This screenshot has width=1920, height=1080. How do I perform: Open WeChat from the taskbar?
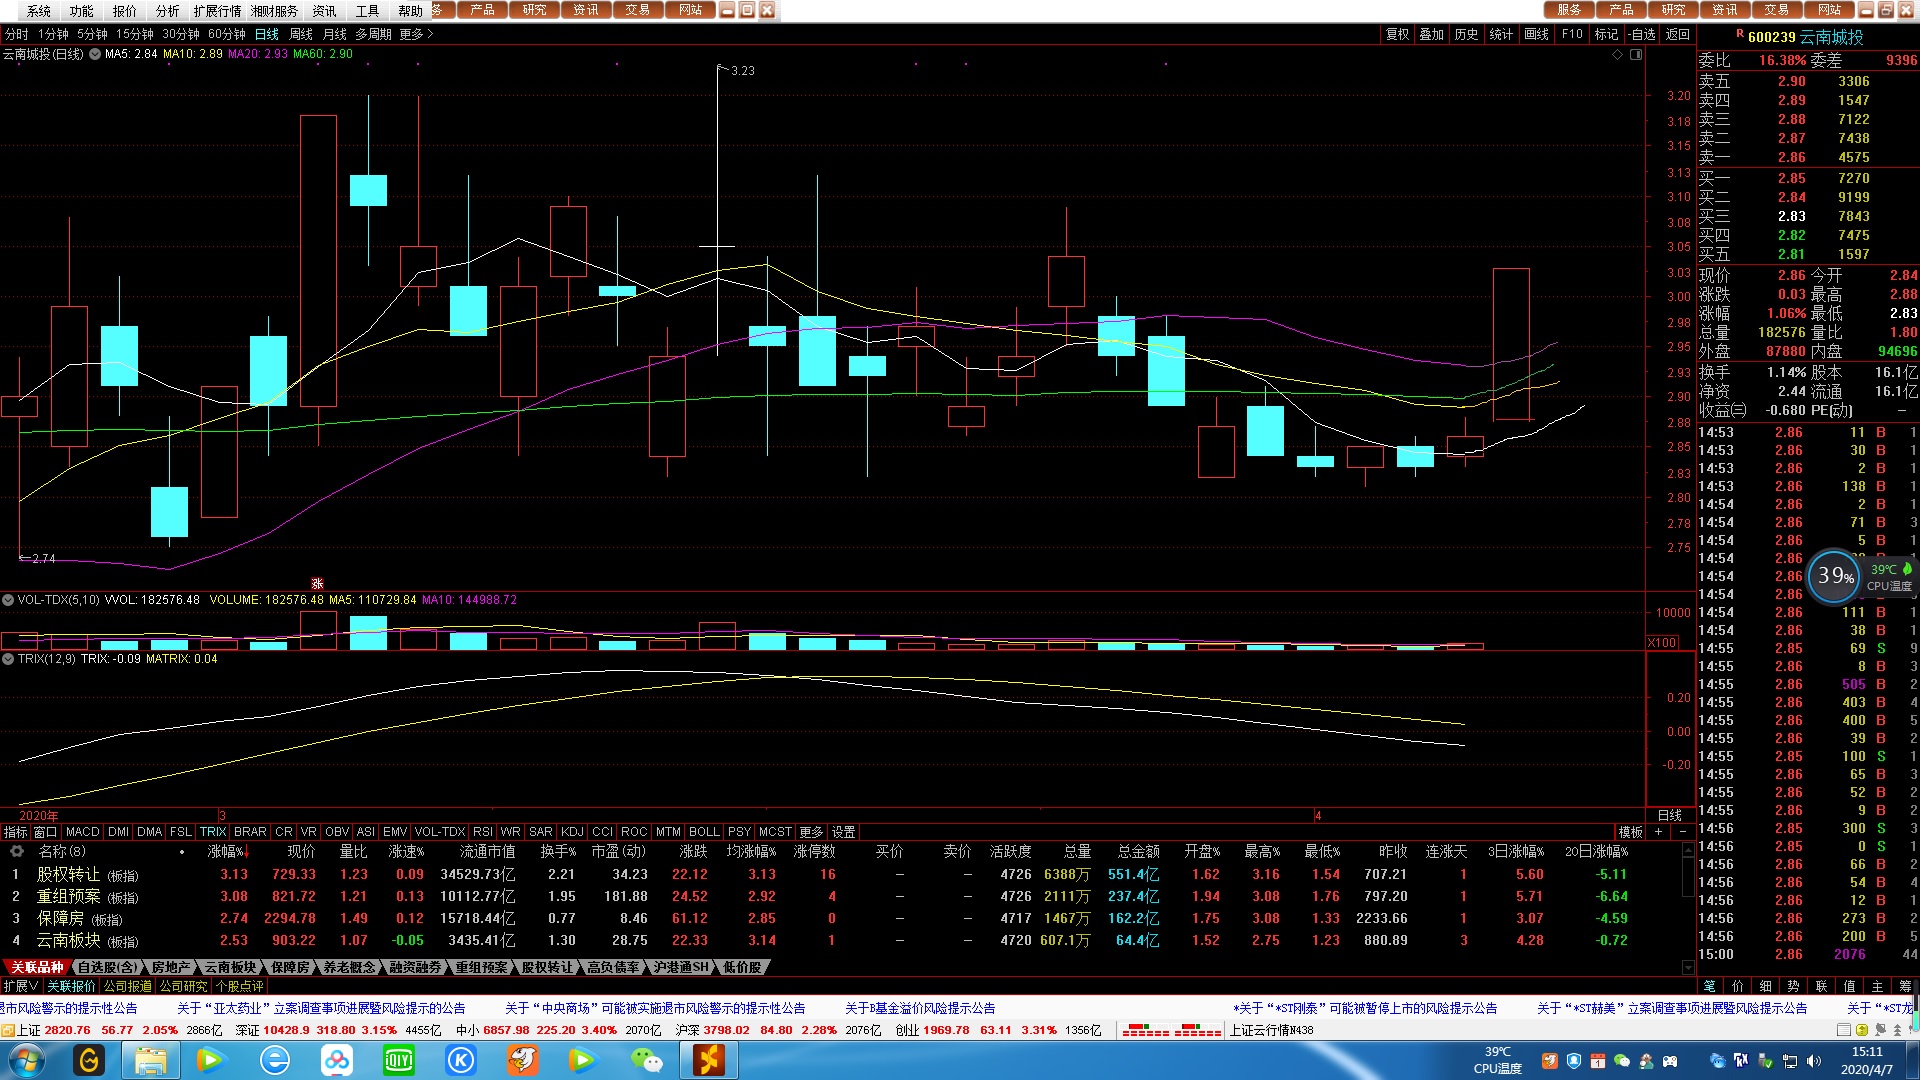(646, 1060)
